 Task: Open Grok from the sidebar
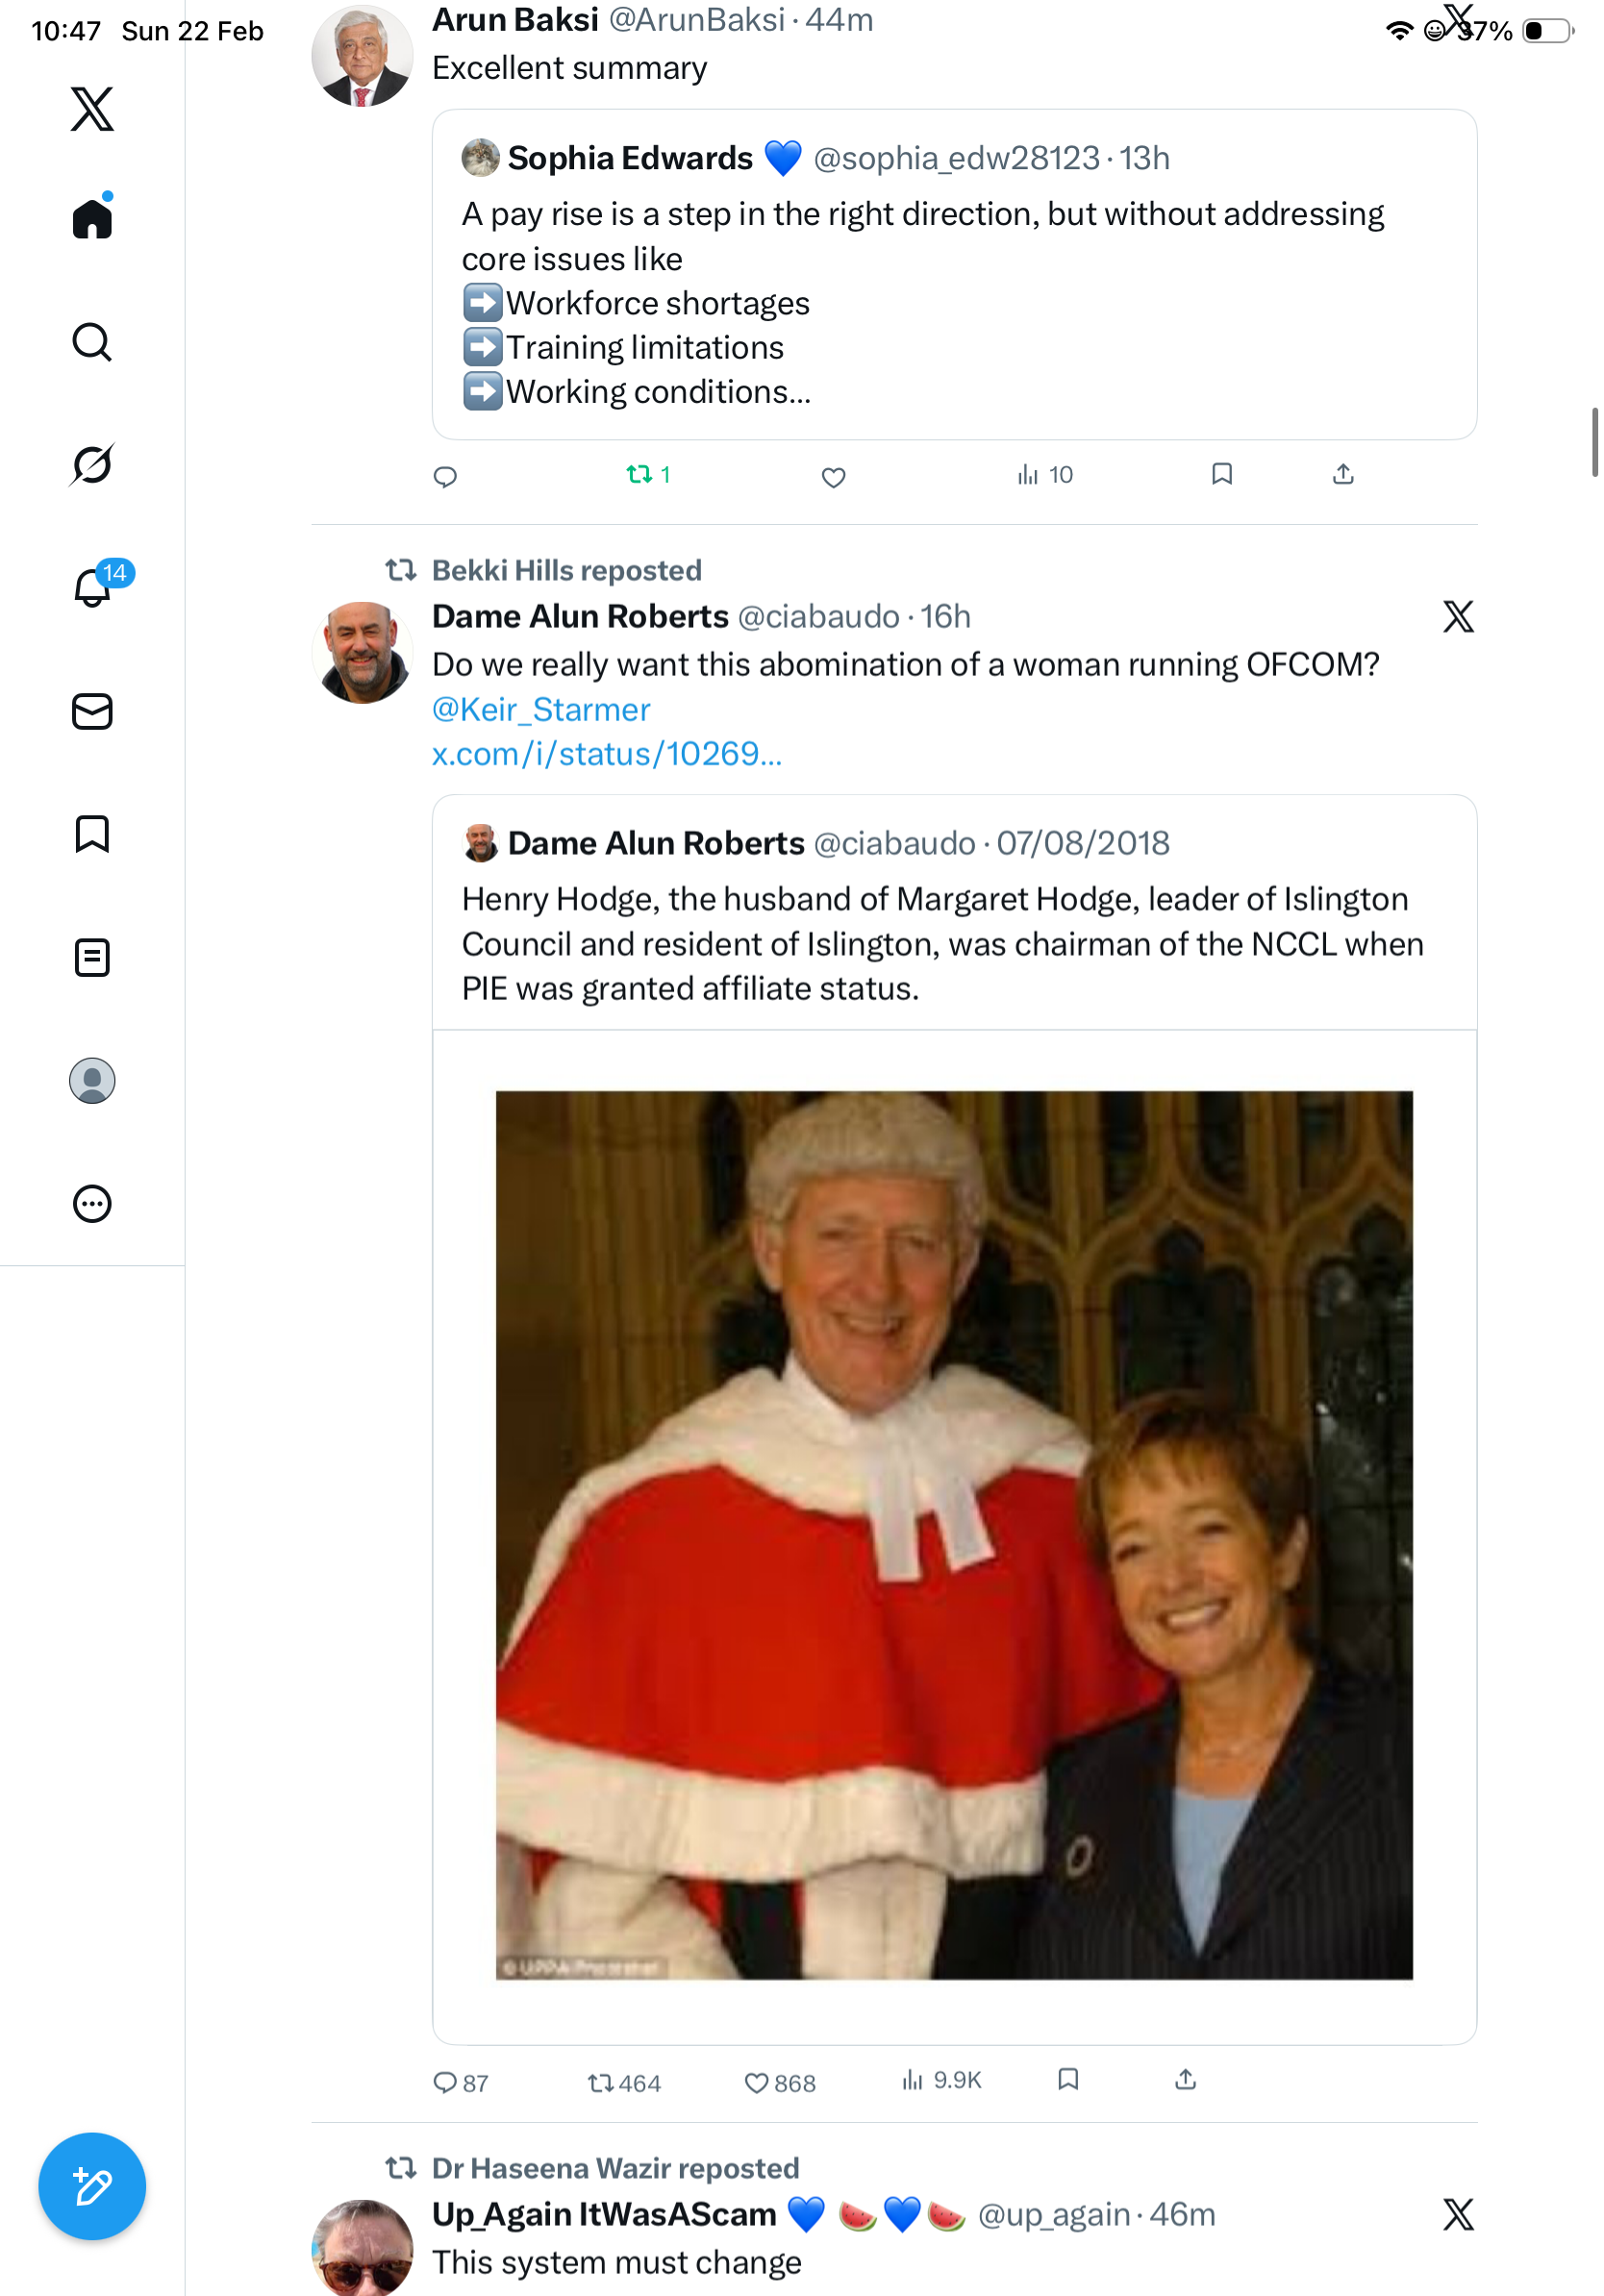click(x=92, y=465)
